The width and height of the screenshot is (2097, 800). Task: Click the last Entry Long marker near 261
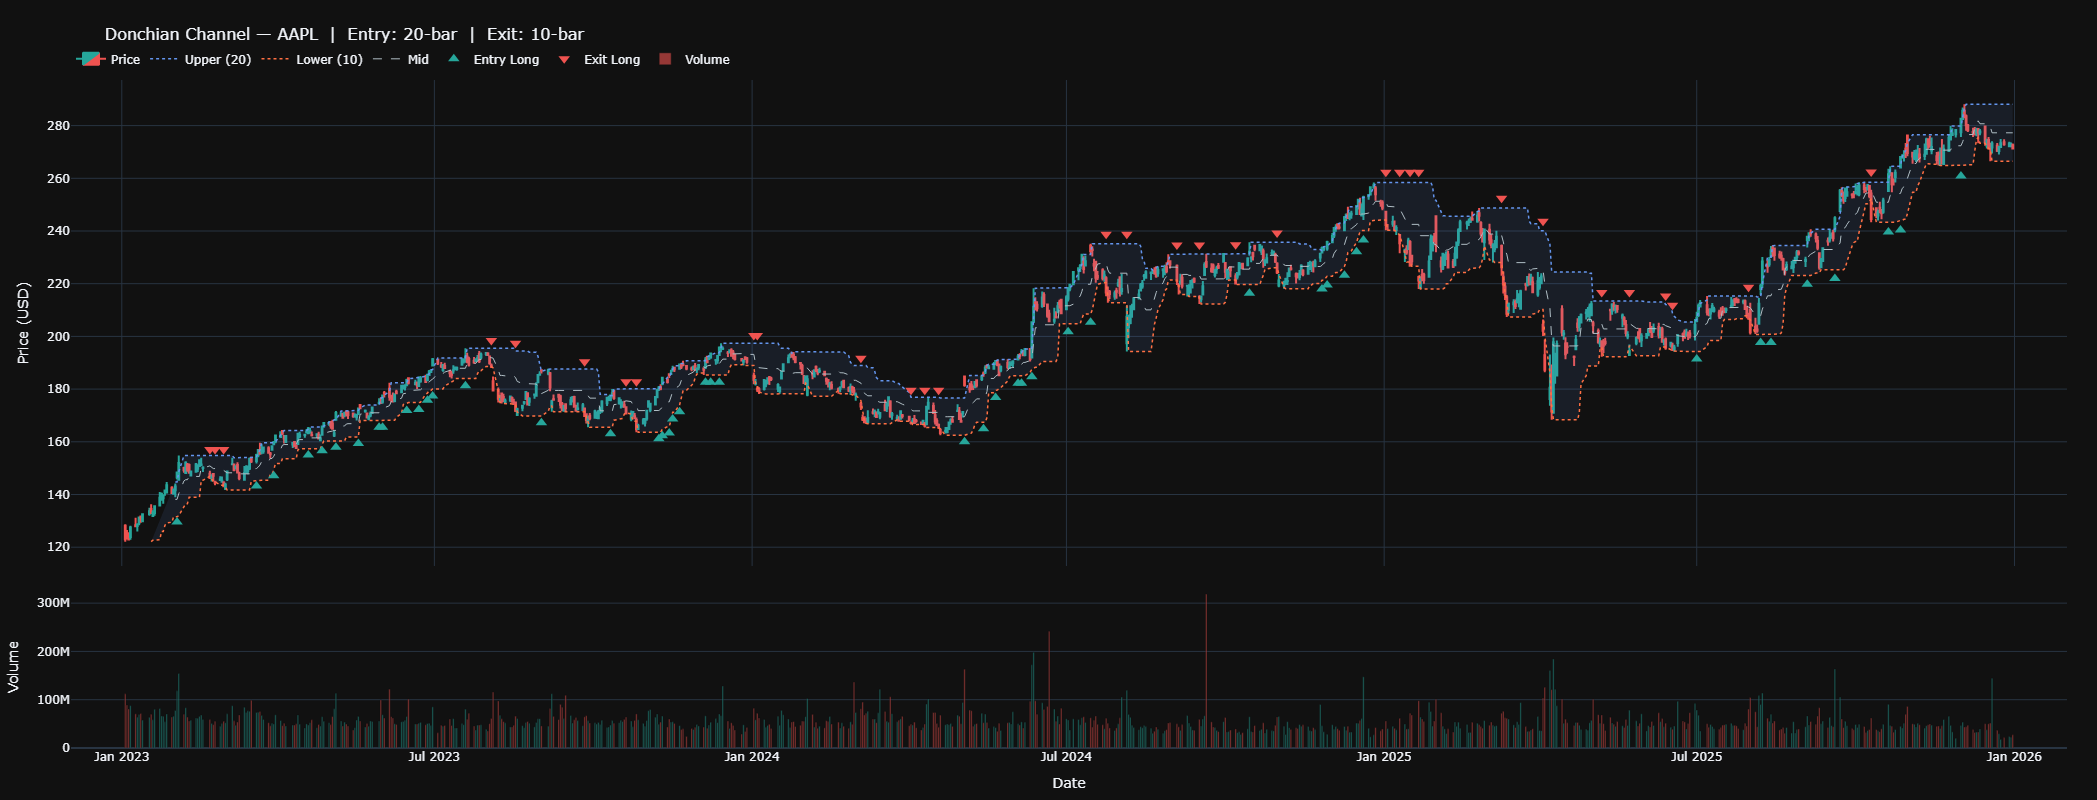pyautogui.click(x=1961, y=175)
